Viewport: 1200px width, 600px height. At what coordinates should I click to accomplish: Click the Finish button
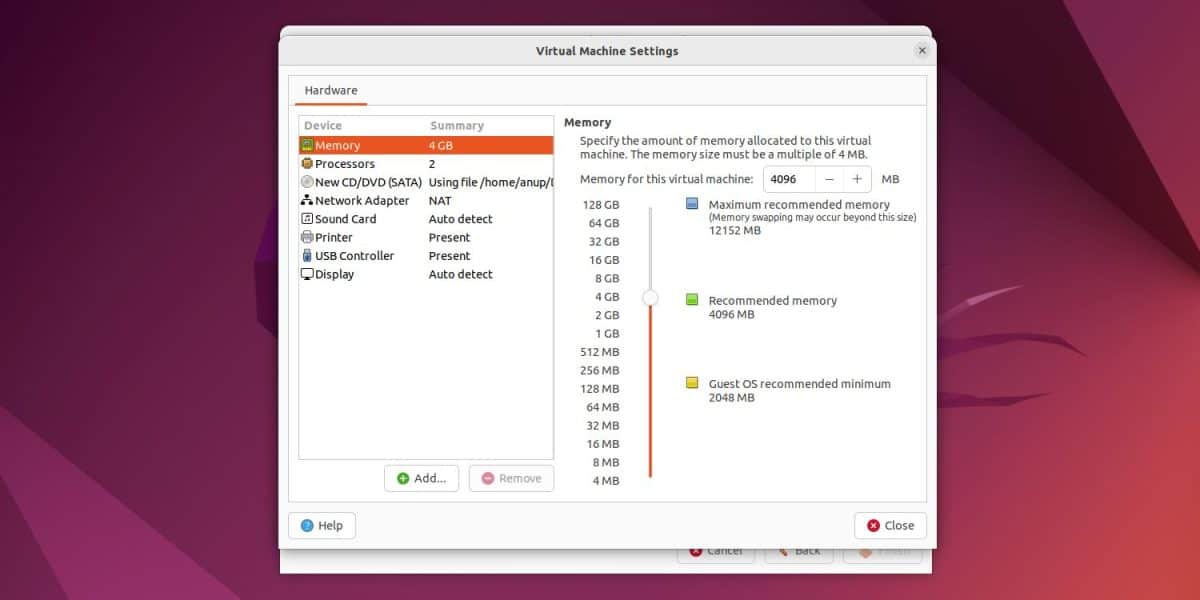click(881, 550)
